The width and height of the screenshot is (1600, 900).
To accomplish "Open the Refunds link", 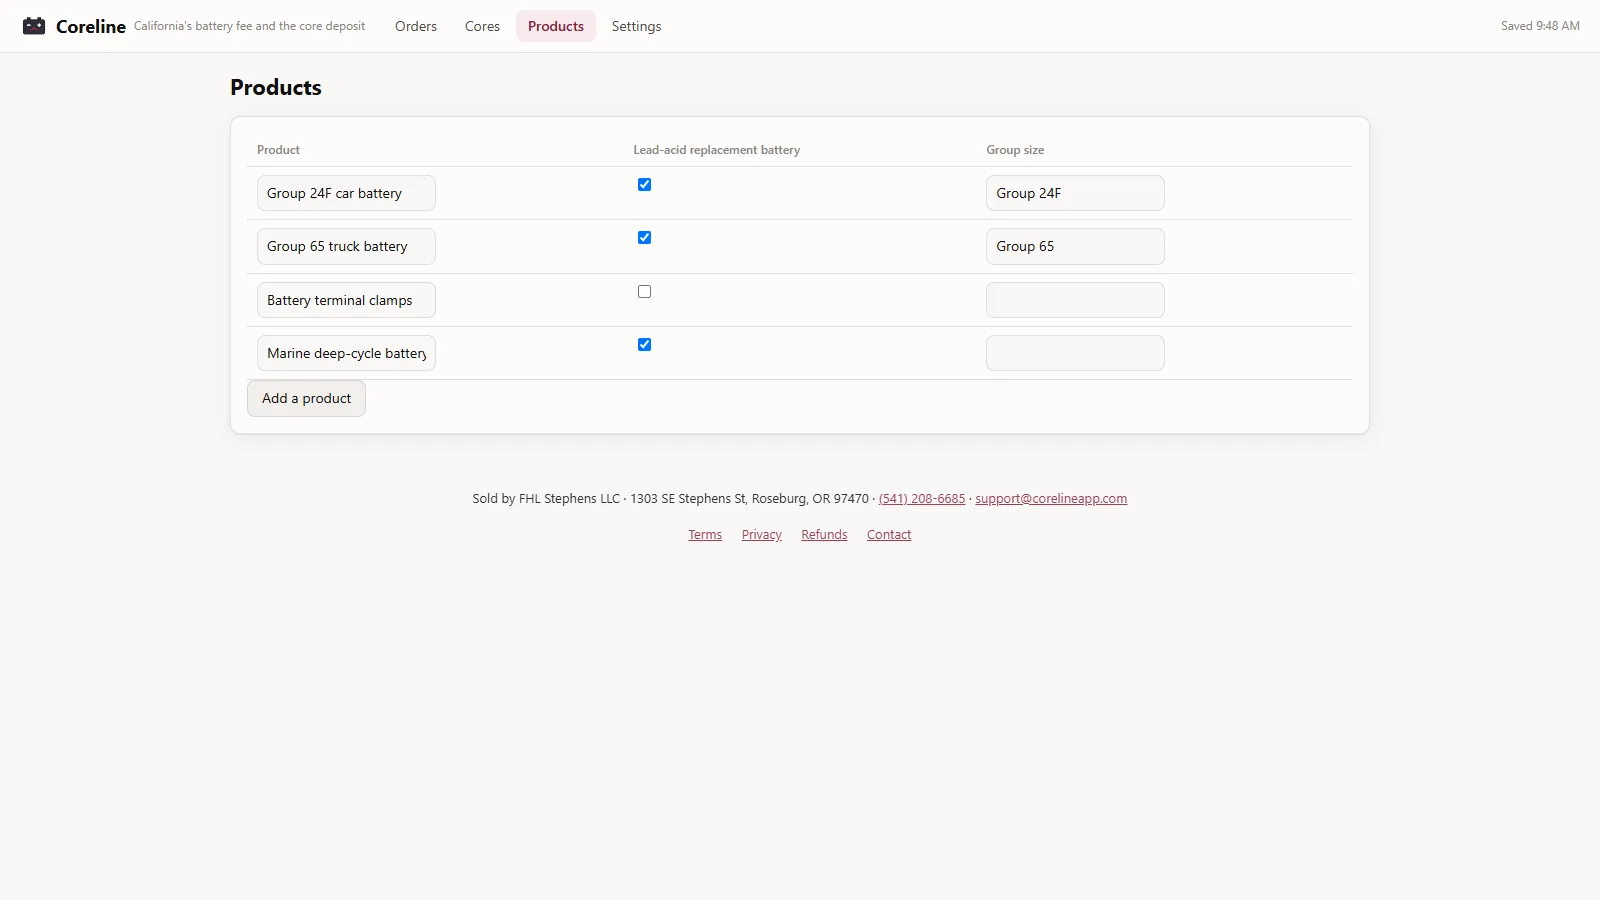I will click(x=824, y=535).
